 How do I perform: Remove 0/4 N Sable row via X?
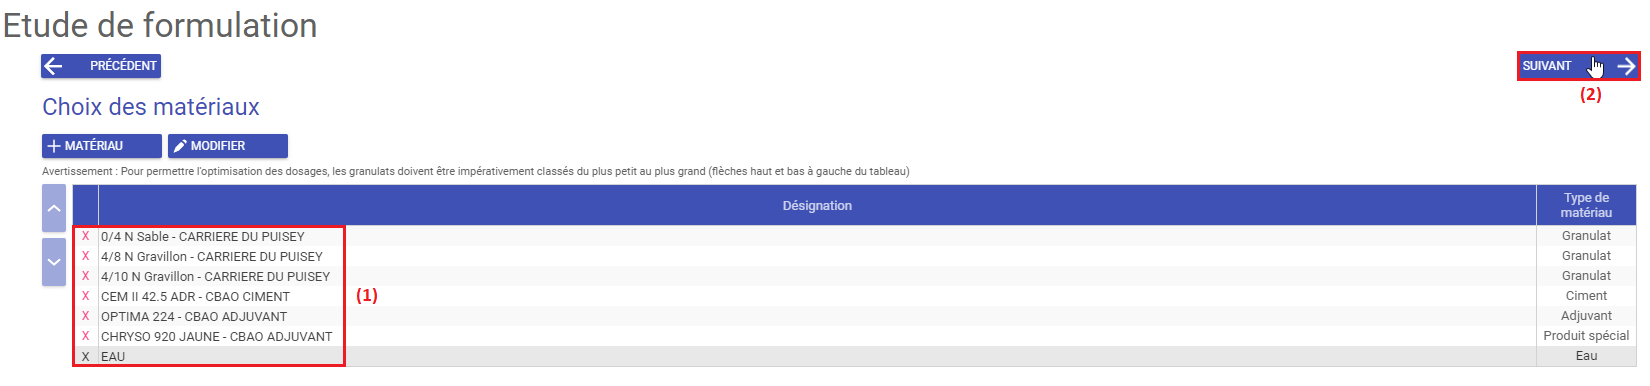85,236
